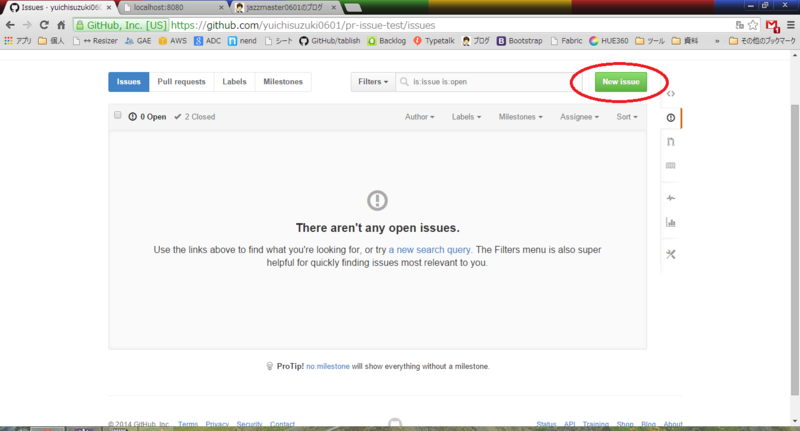Open the HUE360 bookmark
The image size is (800, 431).
(609, 41)
